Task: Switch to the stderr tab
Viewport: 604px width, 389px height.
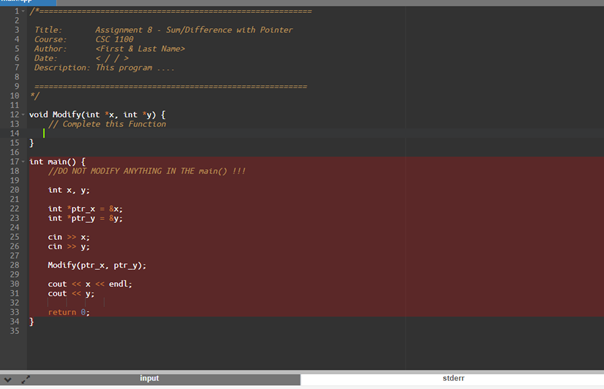Action: pyautogui.click(x=453, y=379)
